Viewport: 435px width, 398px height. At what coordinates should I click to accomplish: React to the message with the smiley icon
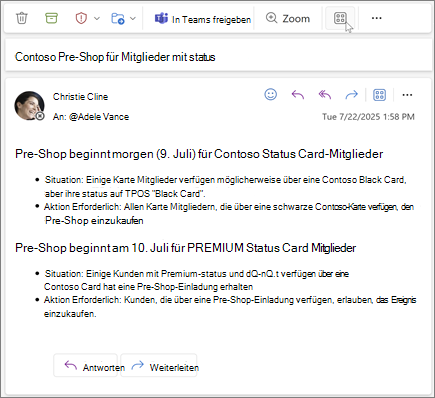pos(271,94)
